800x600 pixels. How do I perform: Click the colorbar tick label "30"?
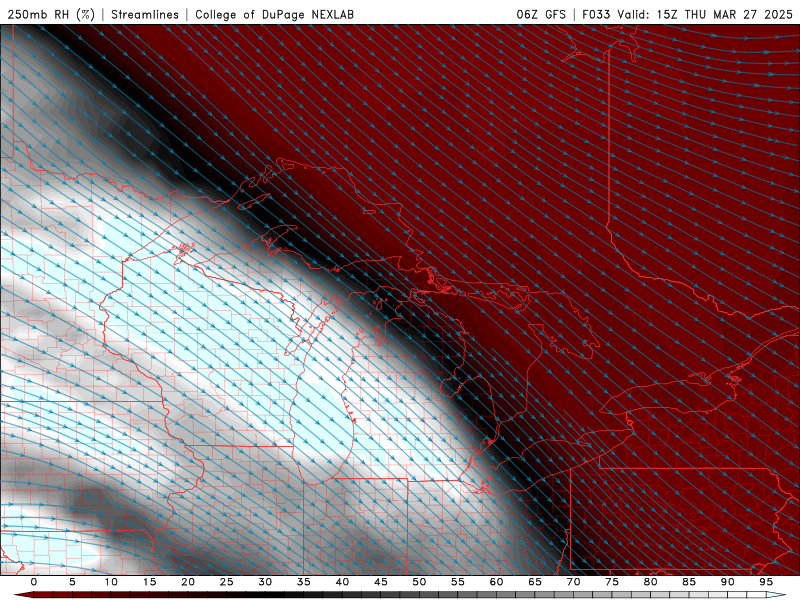click(x=265, y=582)
